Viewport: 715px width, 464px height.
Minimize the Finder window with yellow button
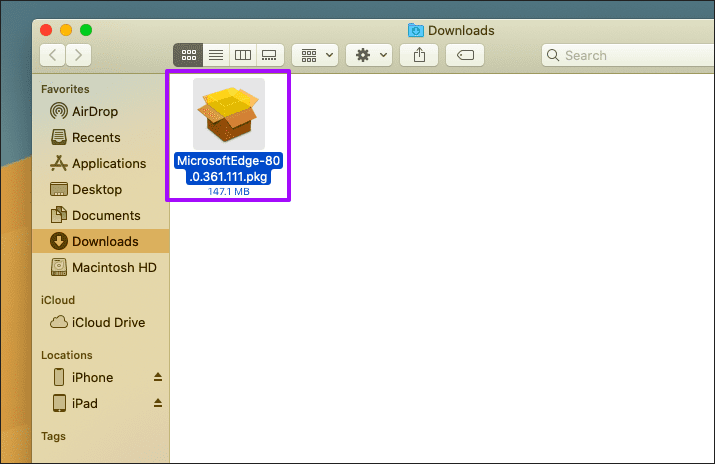click(66, 30)
